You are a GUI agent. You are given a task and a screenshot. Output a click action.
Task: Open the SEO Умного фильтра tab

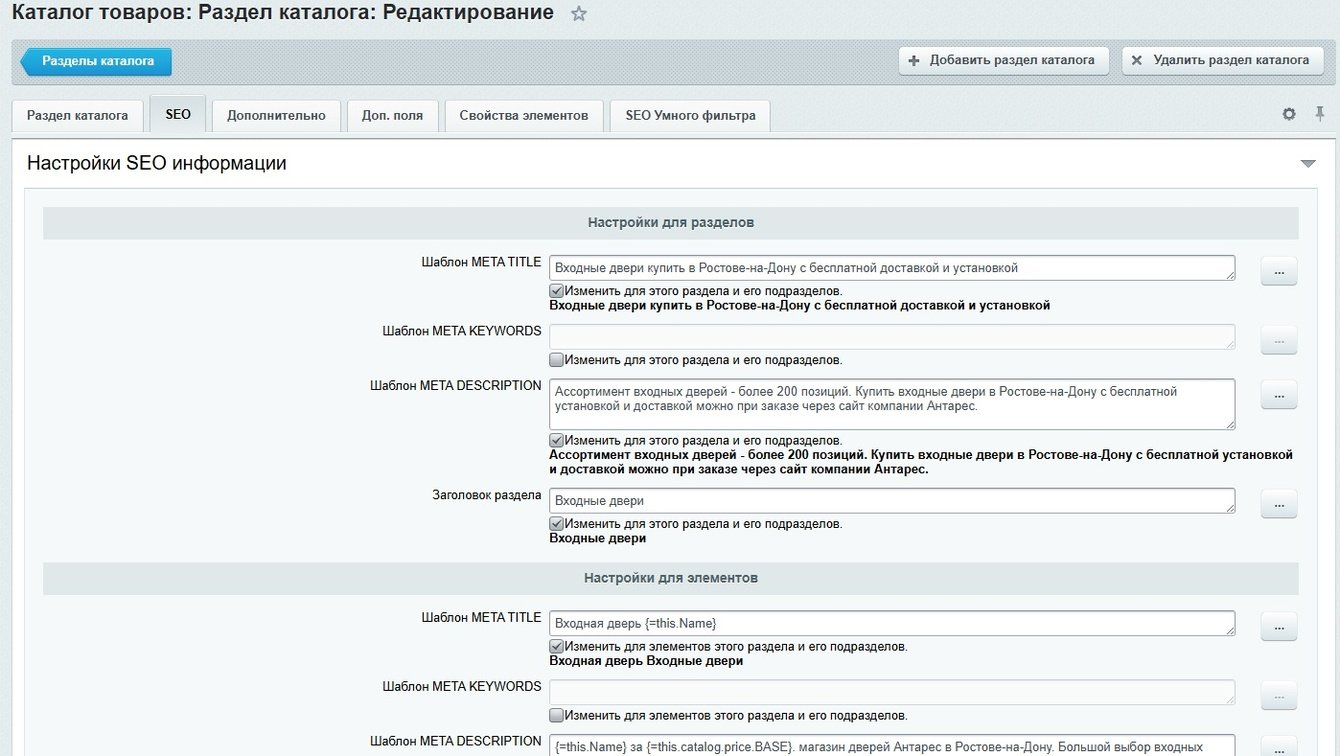(x=690, y=115)
